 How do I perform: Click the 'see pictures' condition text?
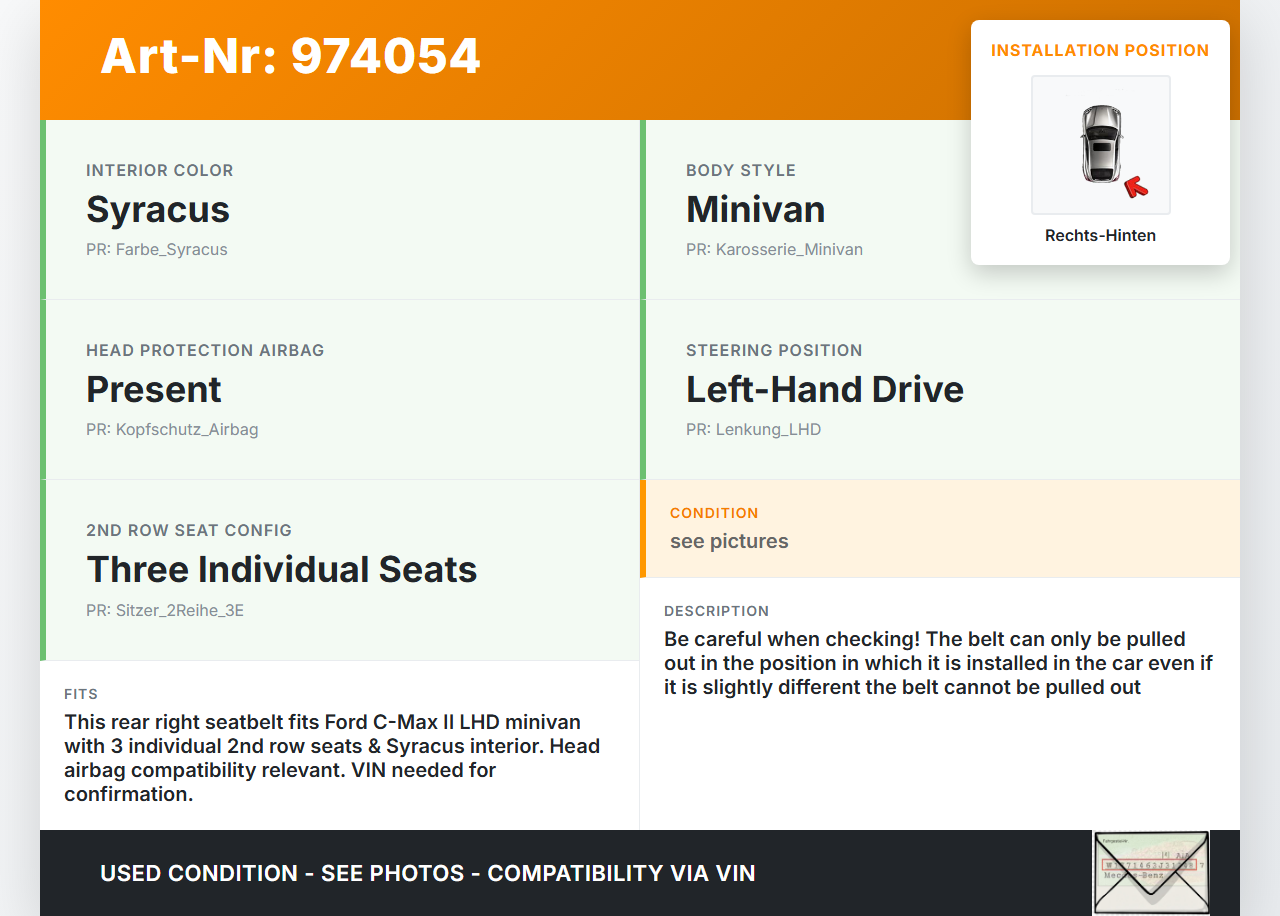point(729,542)
